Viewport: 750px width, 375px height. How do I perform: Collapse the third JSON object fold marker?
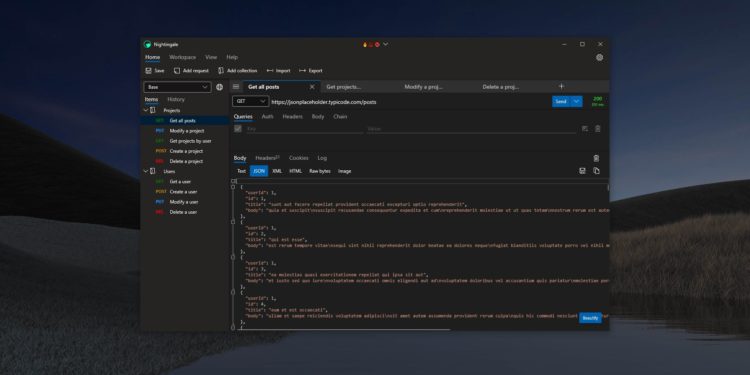(x=233, y=257)
